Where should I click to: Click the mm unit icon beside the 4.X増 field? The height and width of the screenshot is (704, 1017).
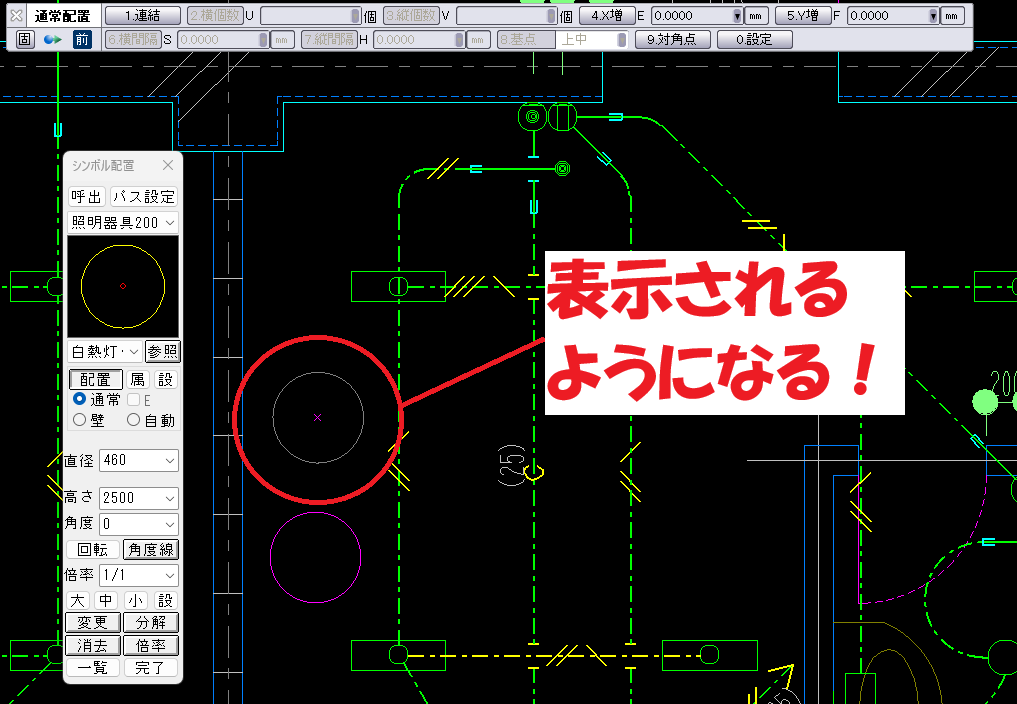(x=757, y=16)
